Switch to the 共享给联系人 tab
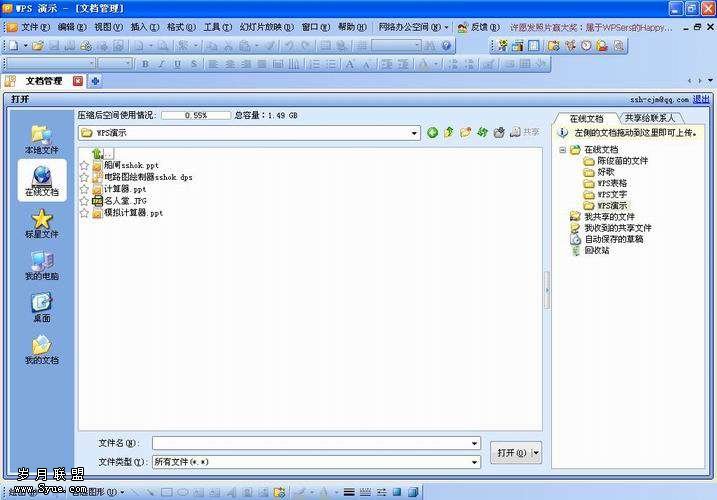Viewport: 717px width, 500px height. point(650,118)
